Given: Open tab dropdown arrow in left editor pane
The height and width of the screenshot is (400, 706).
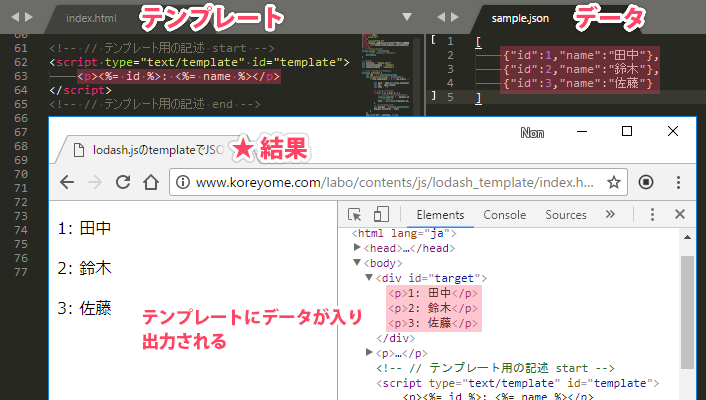Looking at the screenshot, I should click(407, 17).
